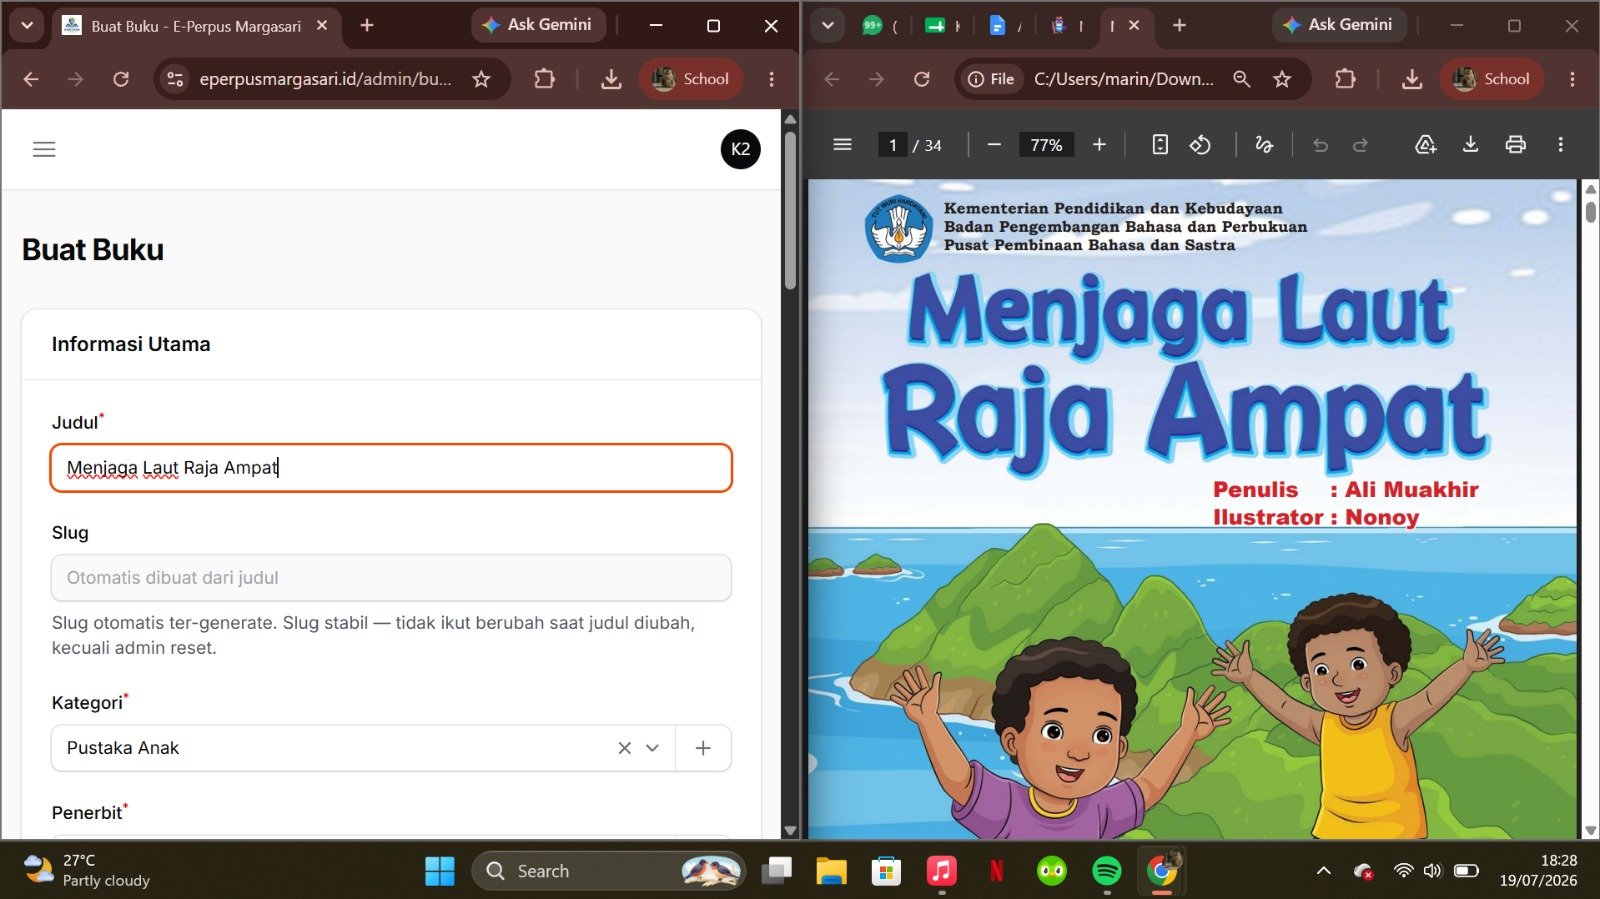Open tab search in left browser window

click(27, 26)
